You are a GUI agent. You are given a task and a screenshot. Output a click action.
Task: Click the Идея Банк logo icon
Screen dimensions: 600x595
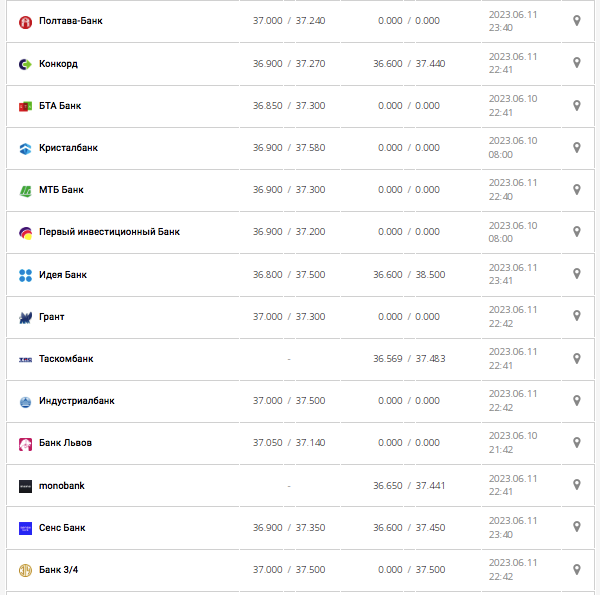26,275
